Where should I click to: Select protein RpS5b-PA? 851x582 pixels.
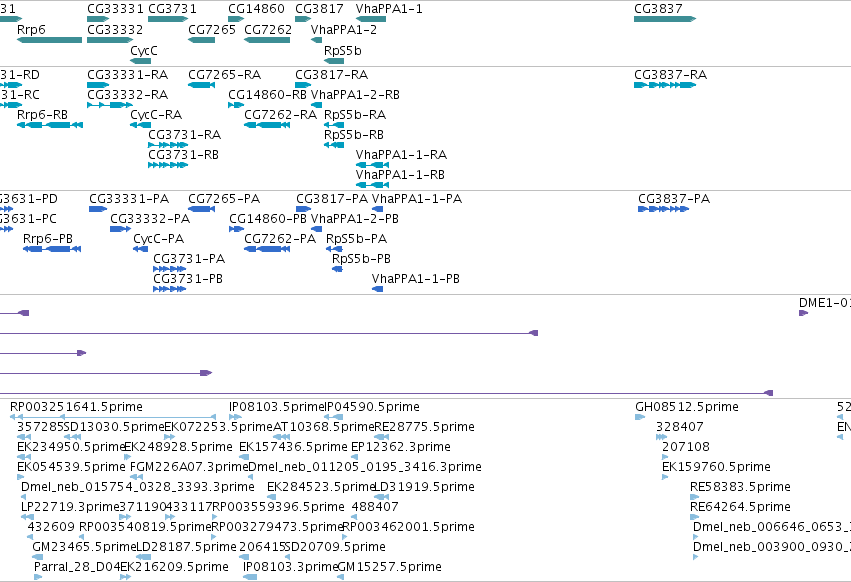click(334, 249)
